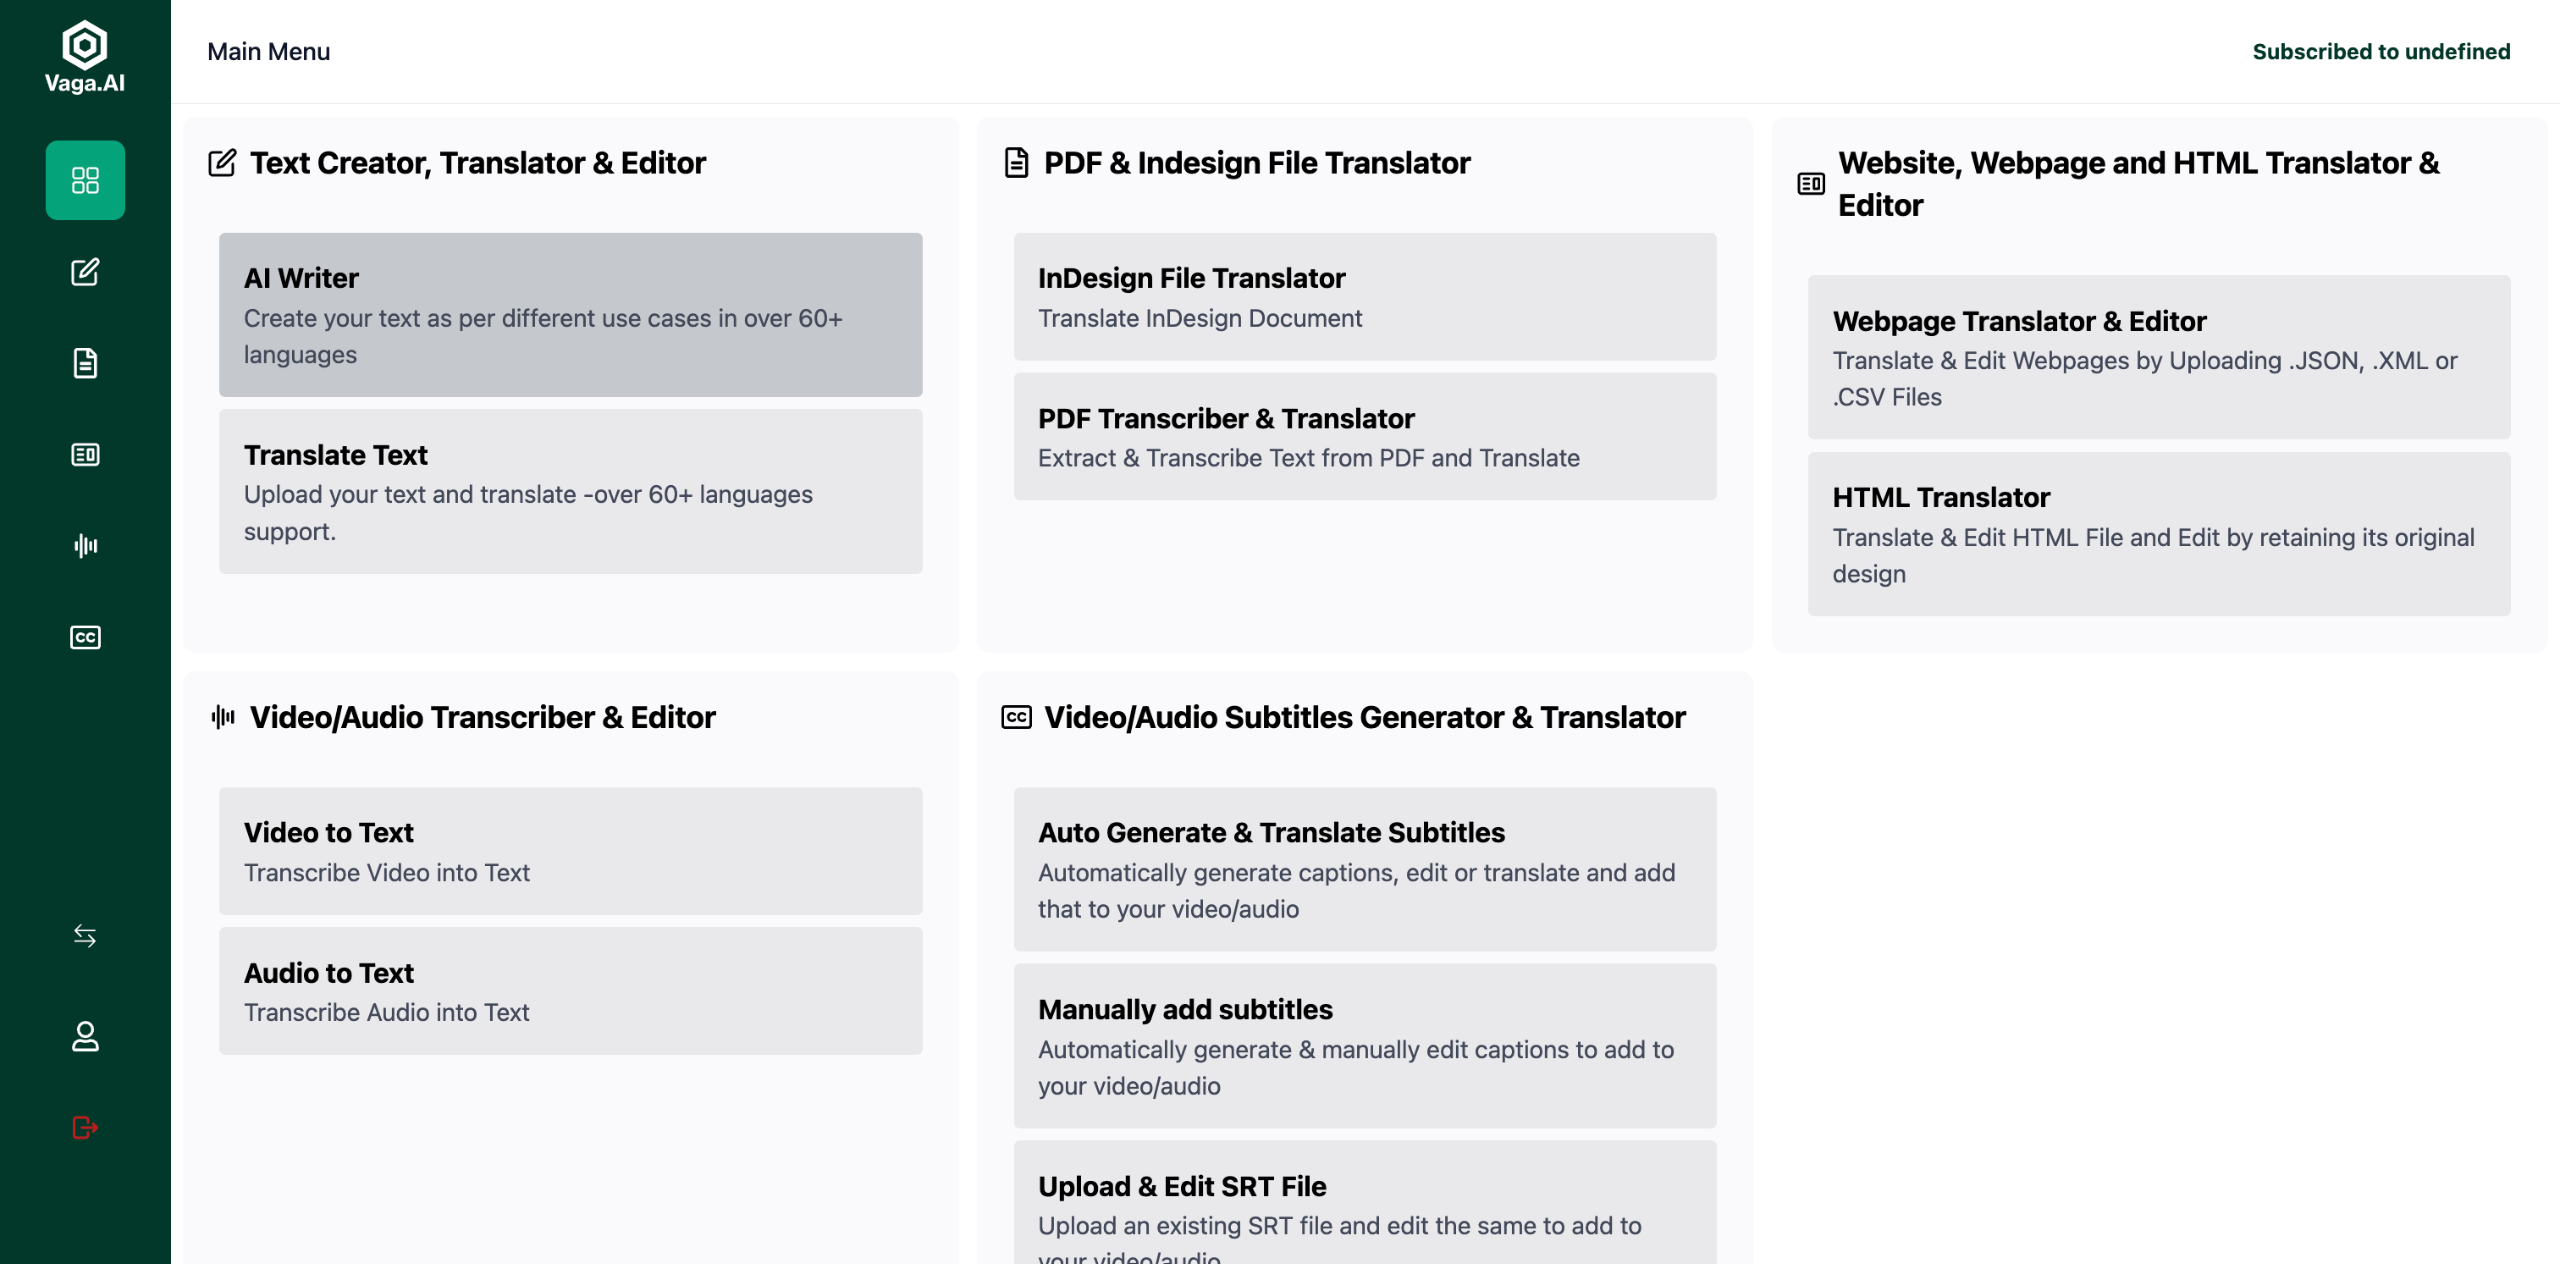Click the Vaga.AI logo in sidebar
The height and width of the screenshot is (1264, 2560).
pos(85,58)
